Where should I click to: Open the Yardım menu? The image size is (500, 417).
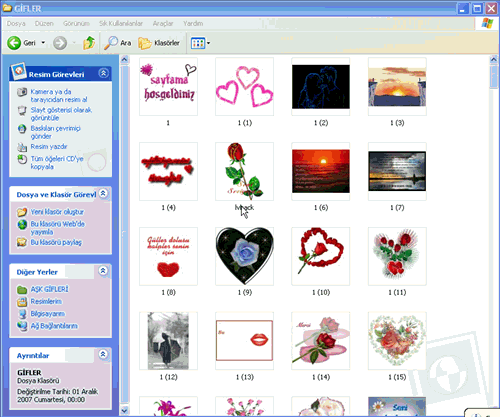click(193, 23)
